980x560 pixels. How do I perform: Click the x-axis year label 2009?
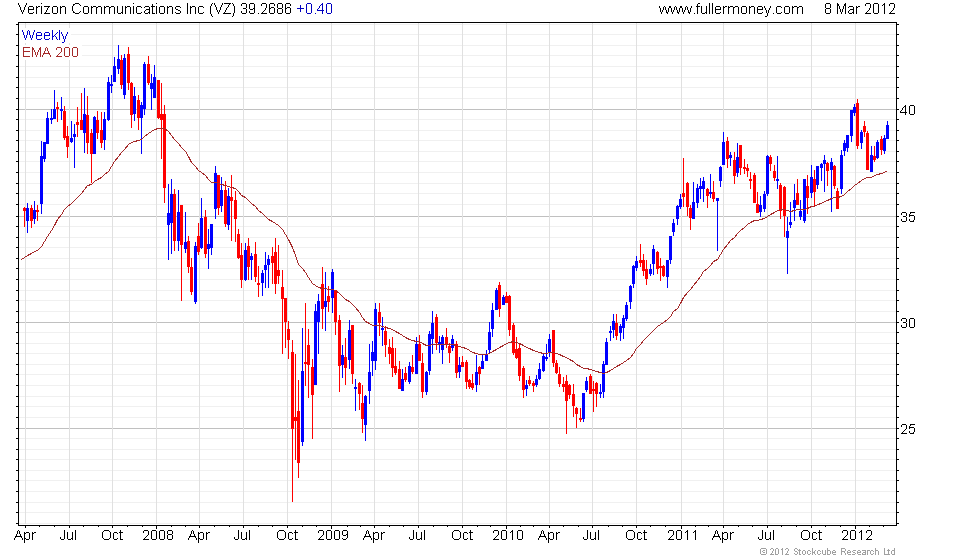332,536
